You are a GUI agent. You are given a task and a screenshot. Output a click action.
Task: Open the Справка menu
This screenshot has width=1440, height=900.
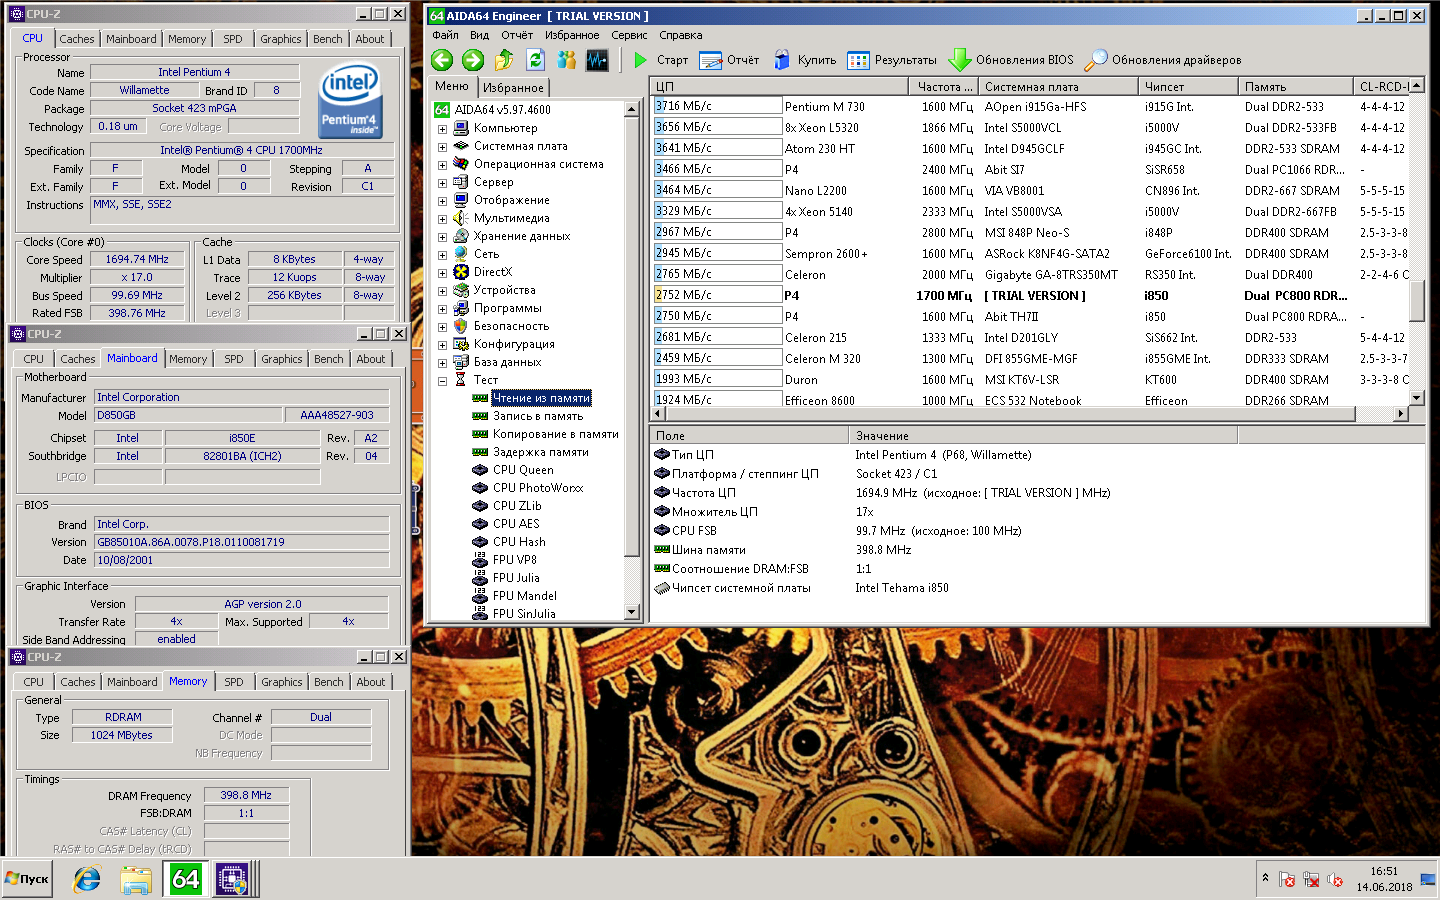click(681, 35)
